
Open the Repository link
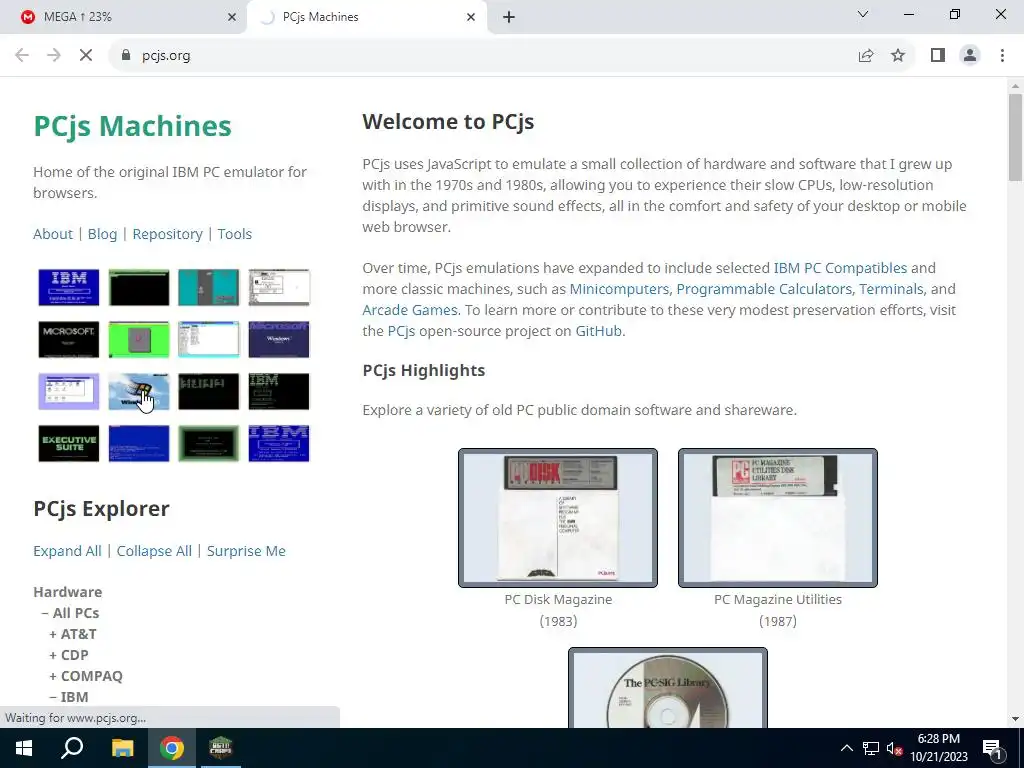(167, 234)
